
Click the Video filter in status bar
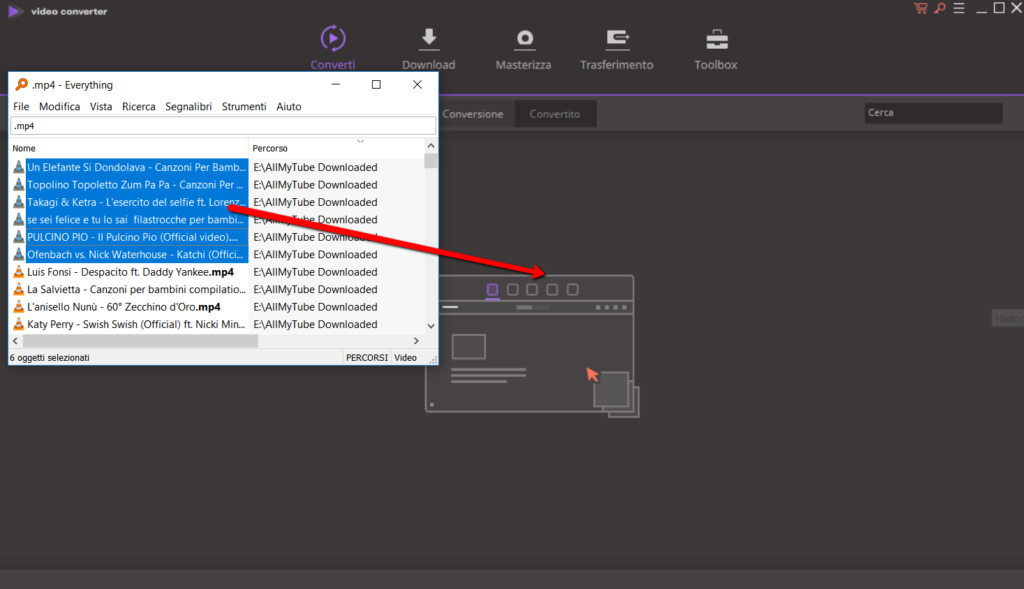[x=406, y=358]
